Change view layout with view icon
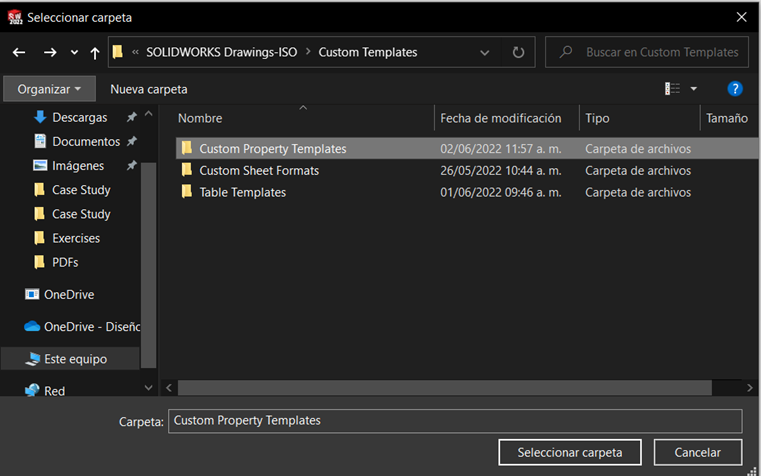761x476 pixels. (673, 89)
